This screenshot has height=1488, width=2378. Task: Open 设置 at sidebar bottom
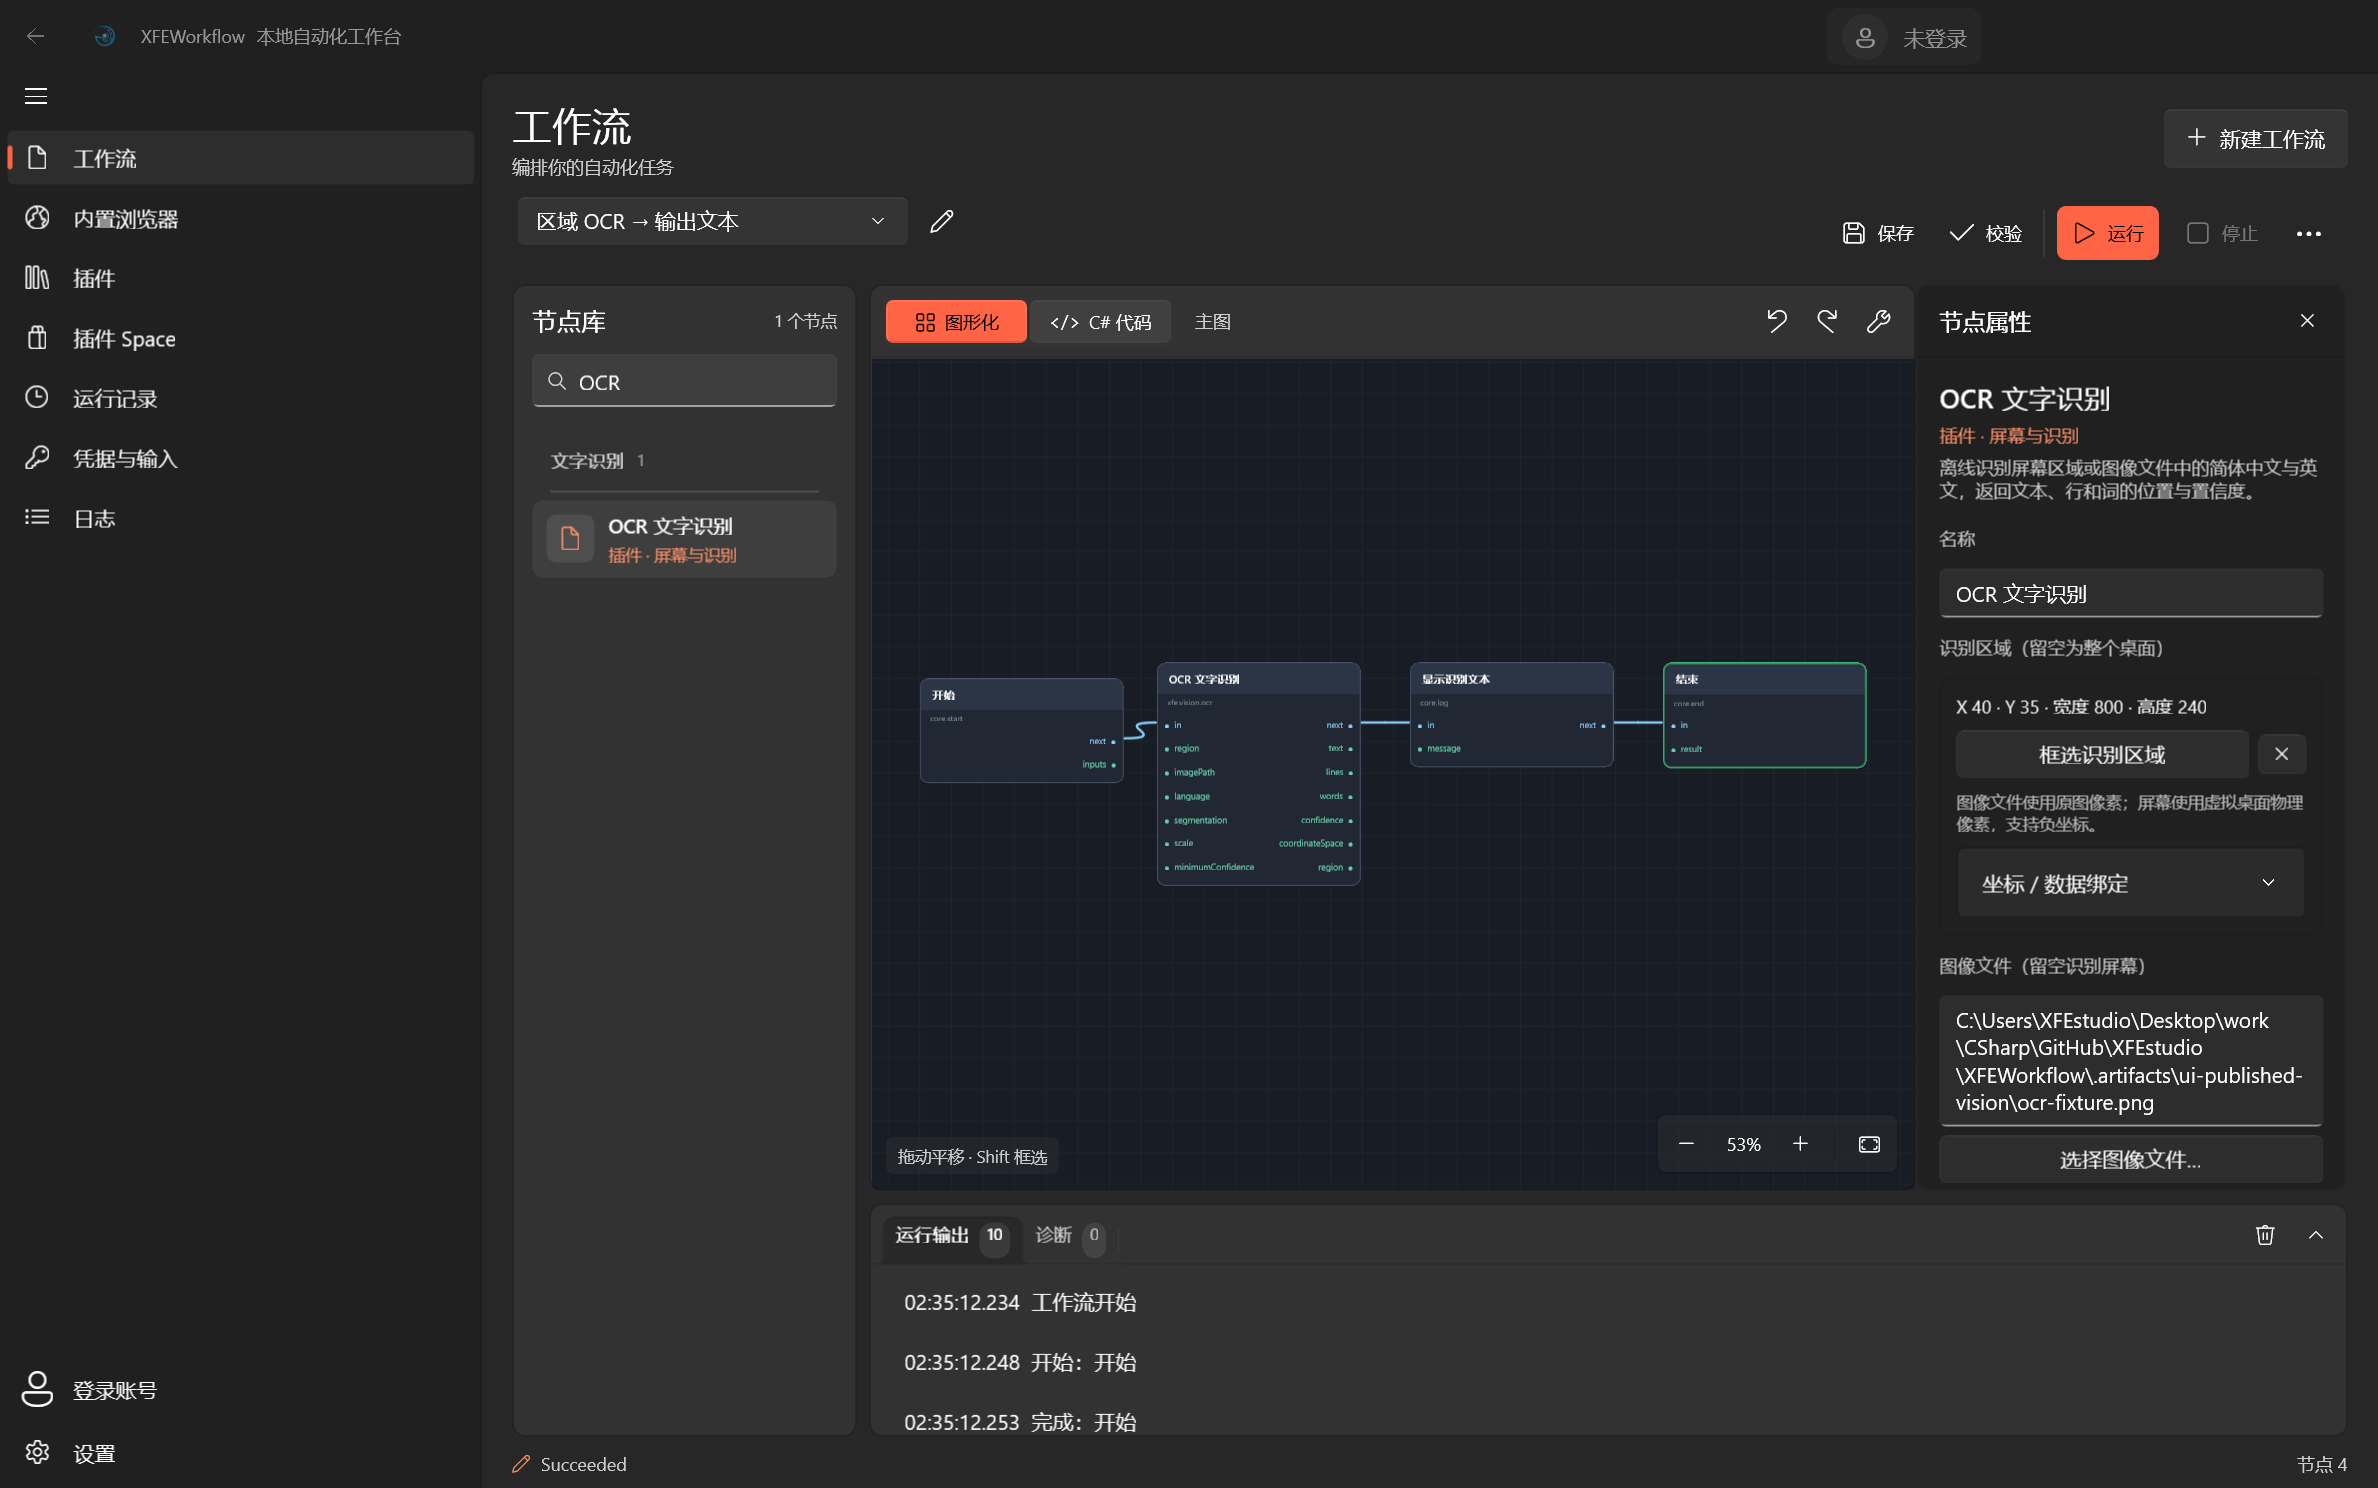click(240, 1453)
